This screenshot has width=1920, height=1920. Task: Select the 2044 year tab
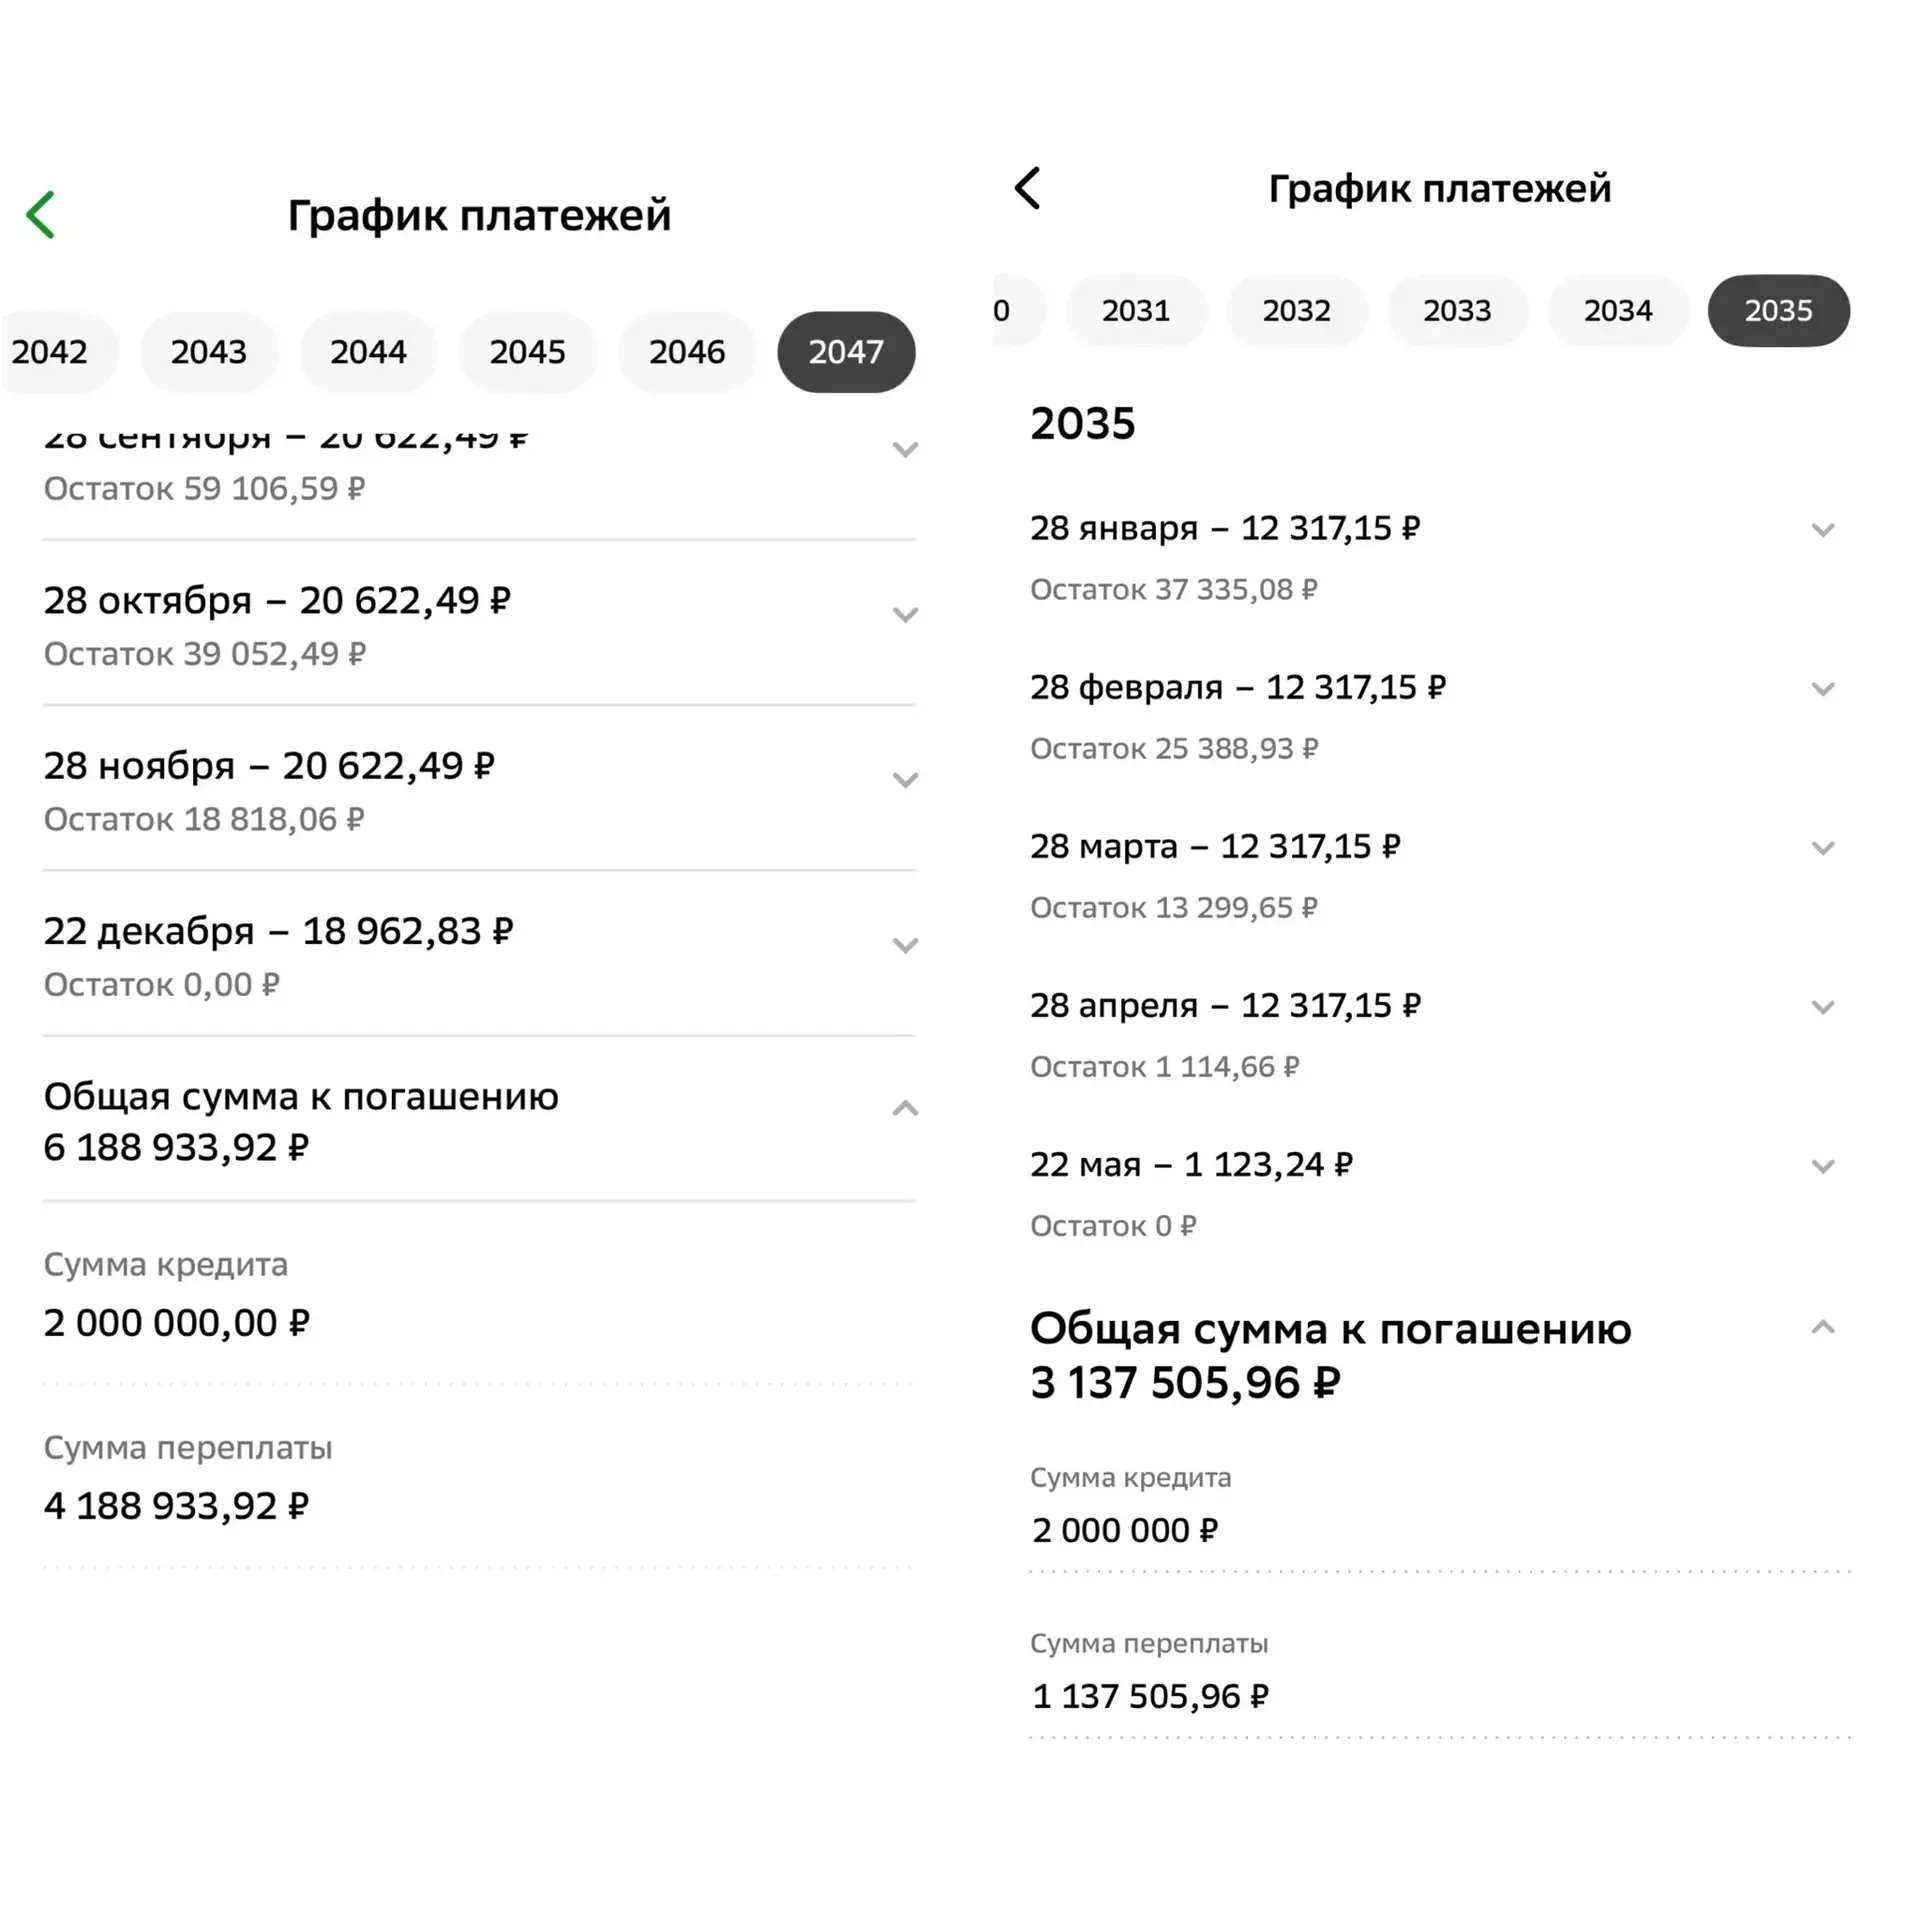pyautogui.click(x=368, y=352)
